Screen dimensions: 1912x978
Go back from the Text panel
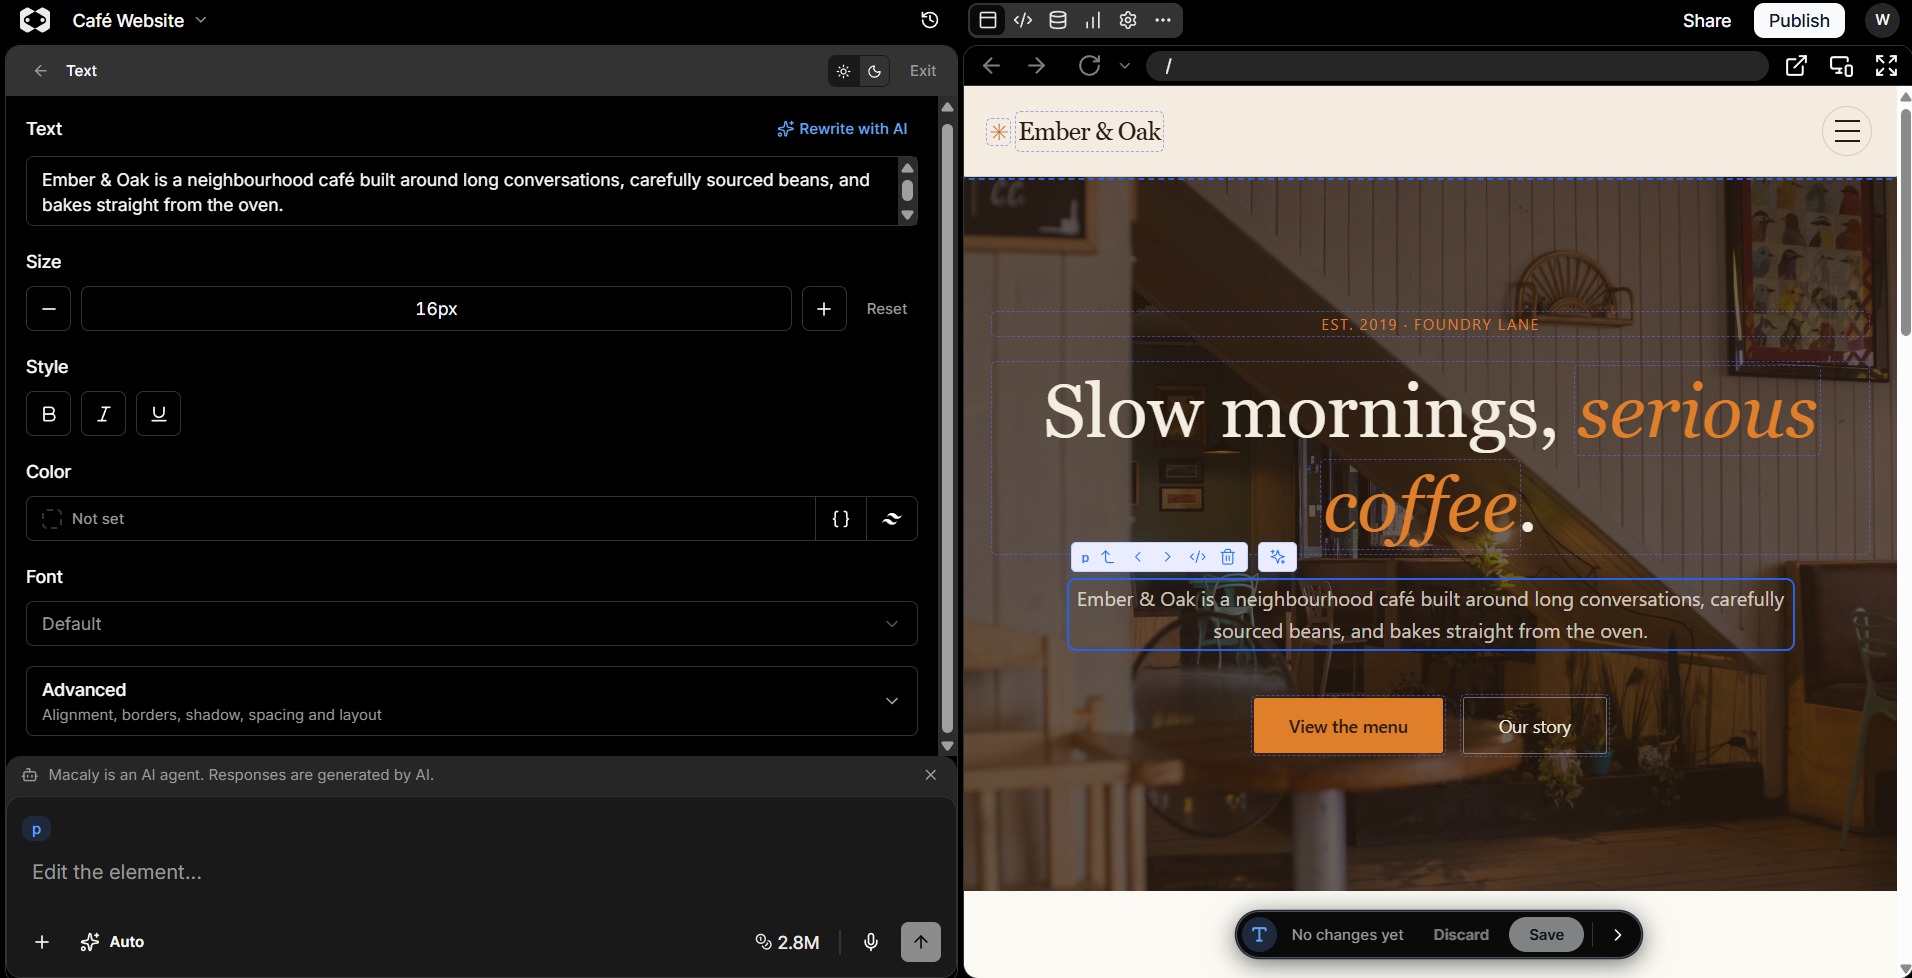tap(40, 71)
